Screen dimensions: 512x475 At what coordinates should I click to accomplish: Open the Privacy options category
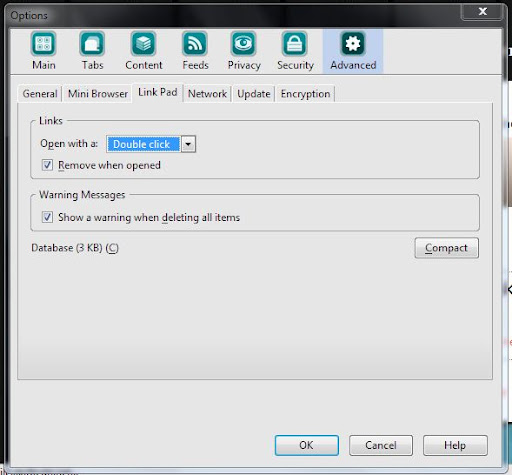244,51
